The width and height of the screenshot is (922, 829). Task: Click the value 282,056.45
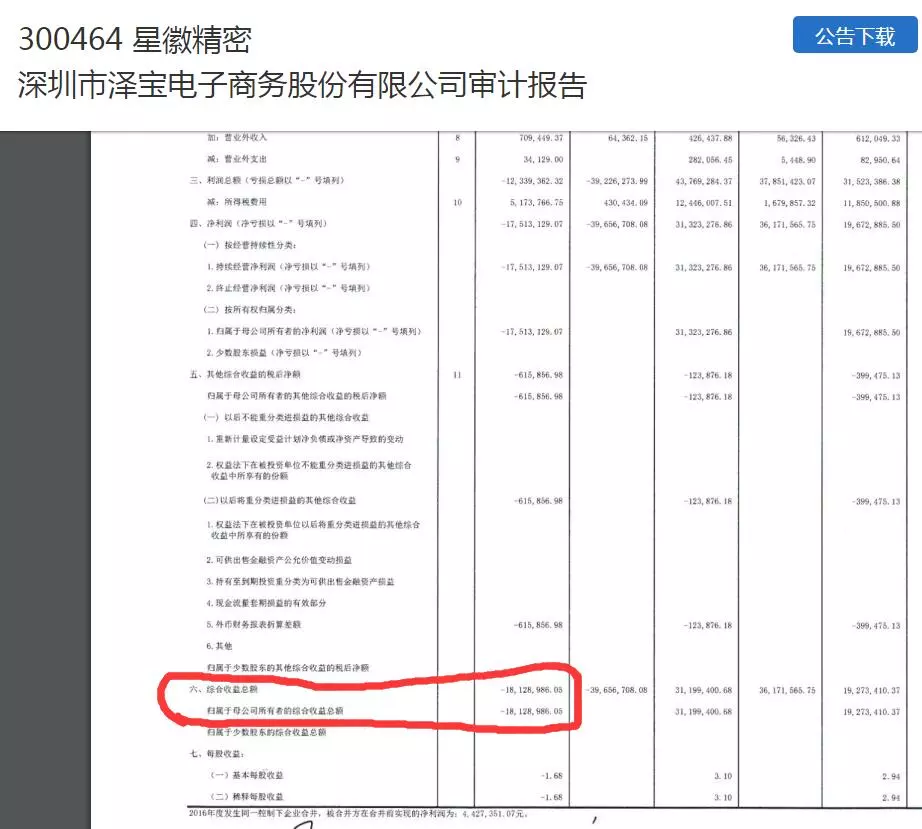(710, 160)
